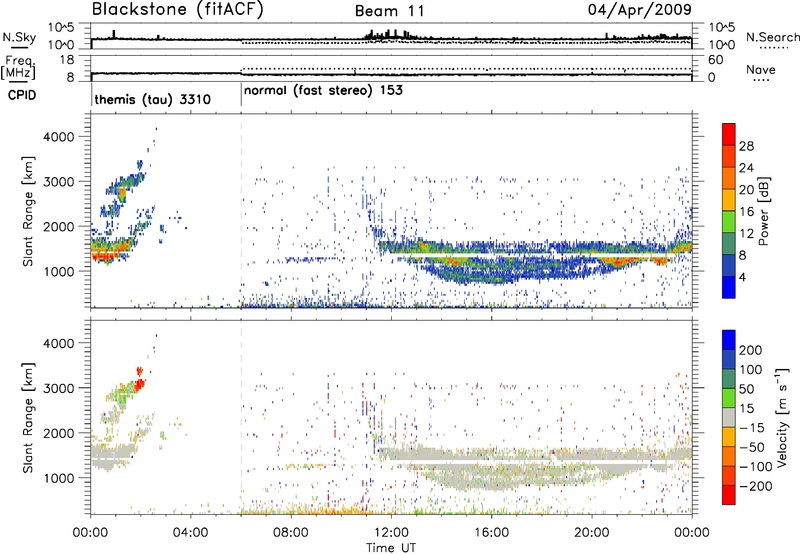Screen dimensions: 800x554
Task: Click the 'Beam 11' label
Action: point(389,11)
